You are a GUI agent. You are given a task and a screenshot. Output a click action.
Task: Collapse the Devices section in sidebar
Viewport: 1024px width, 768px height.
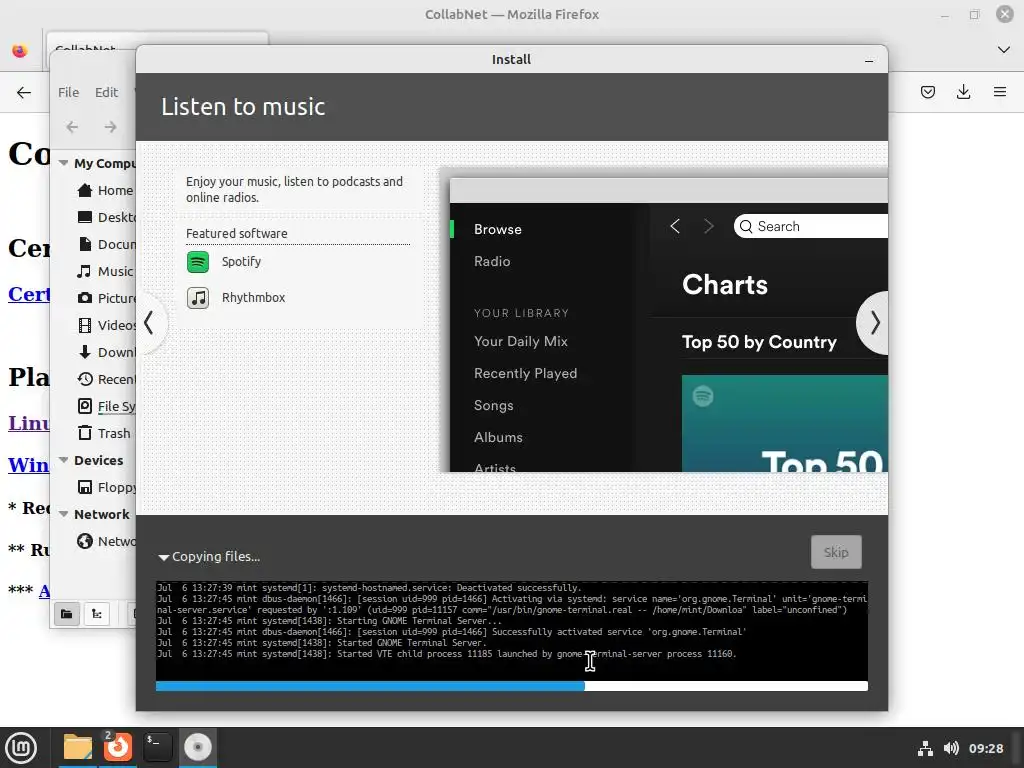(x=63, y=460)
